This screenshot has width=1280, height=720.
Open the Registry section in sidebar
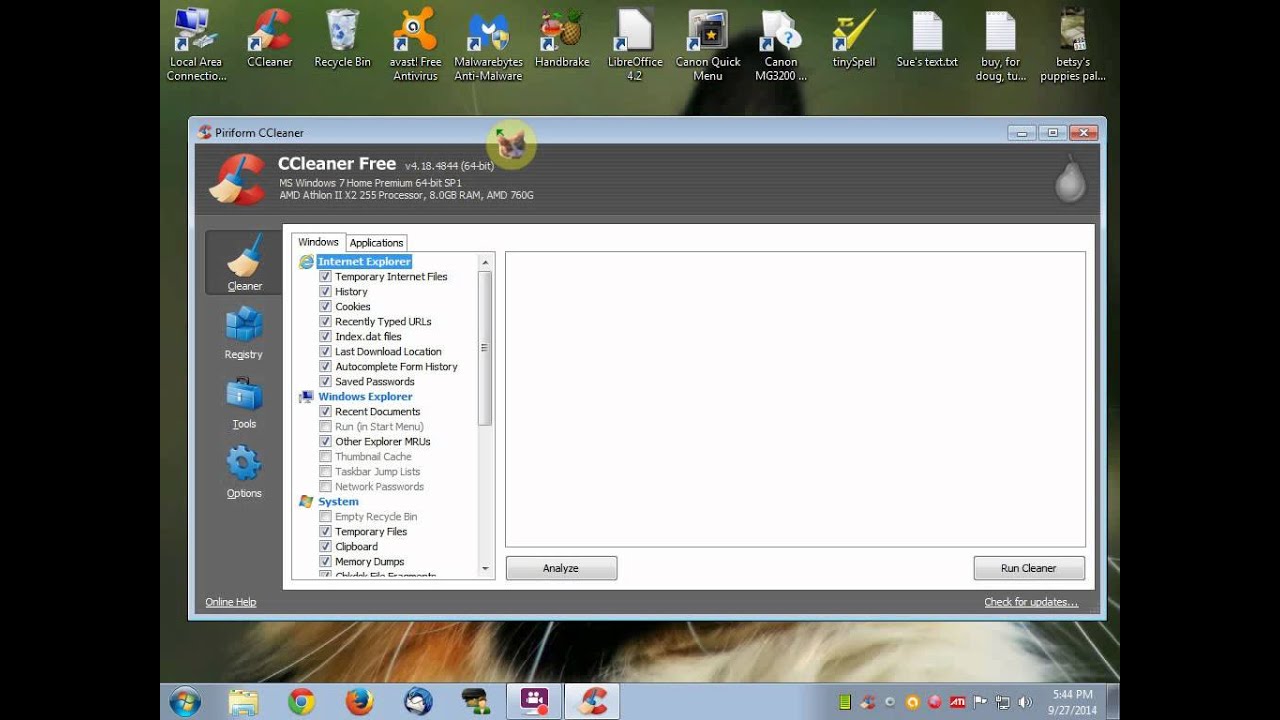tap(244, 333)
